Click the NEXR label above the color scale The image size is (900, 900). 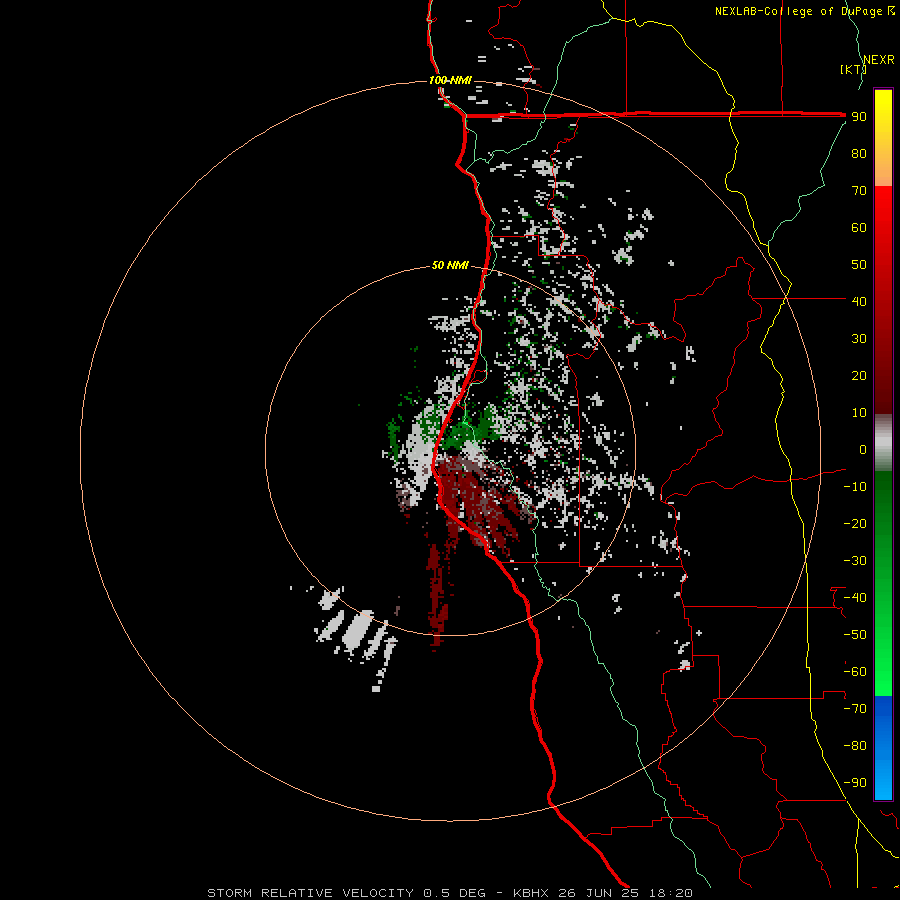878,60
